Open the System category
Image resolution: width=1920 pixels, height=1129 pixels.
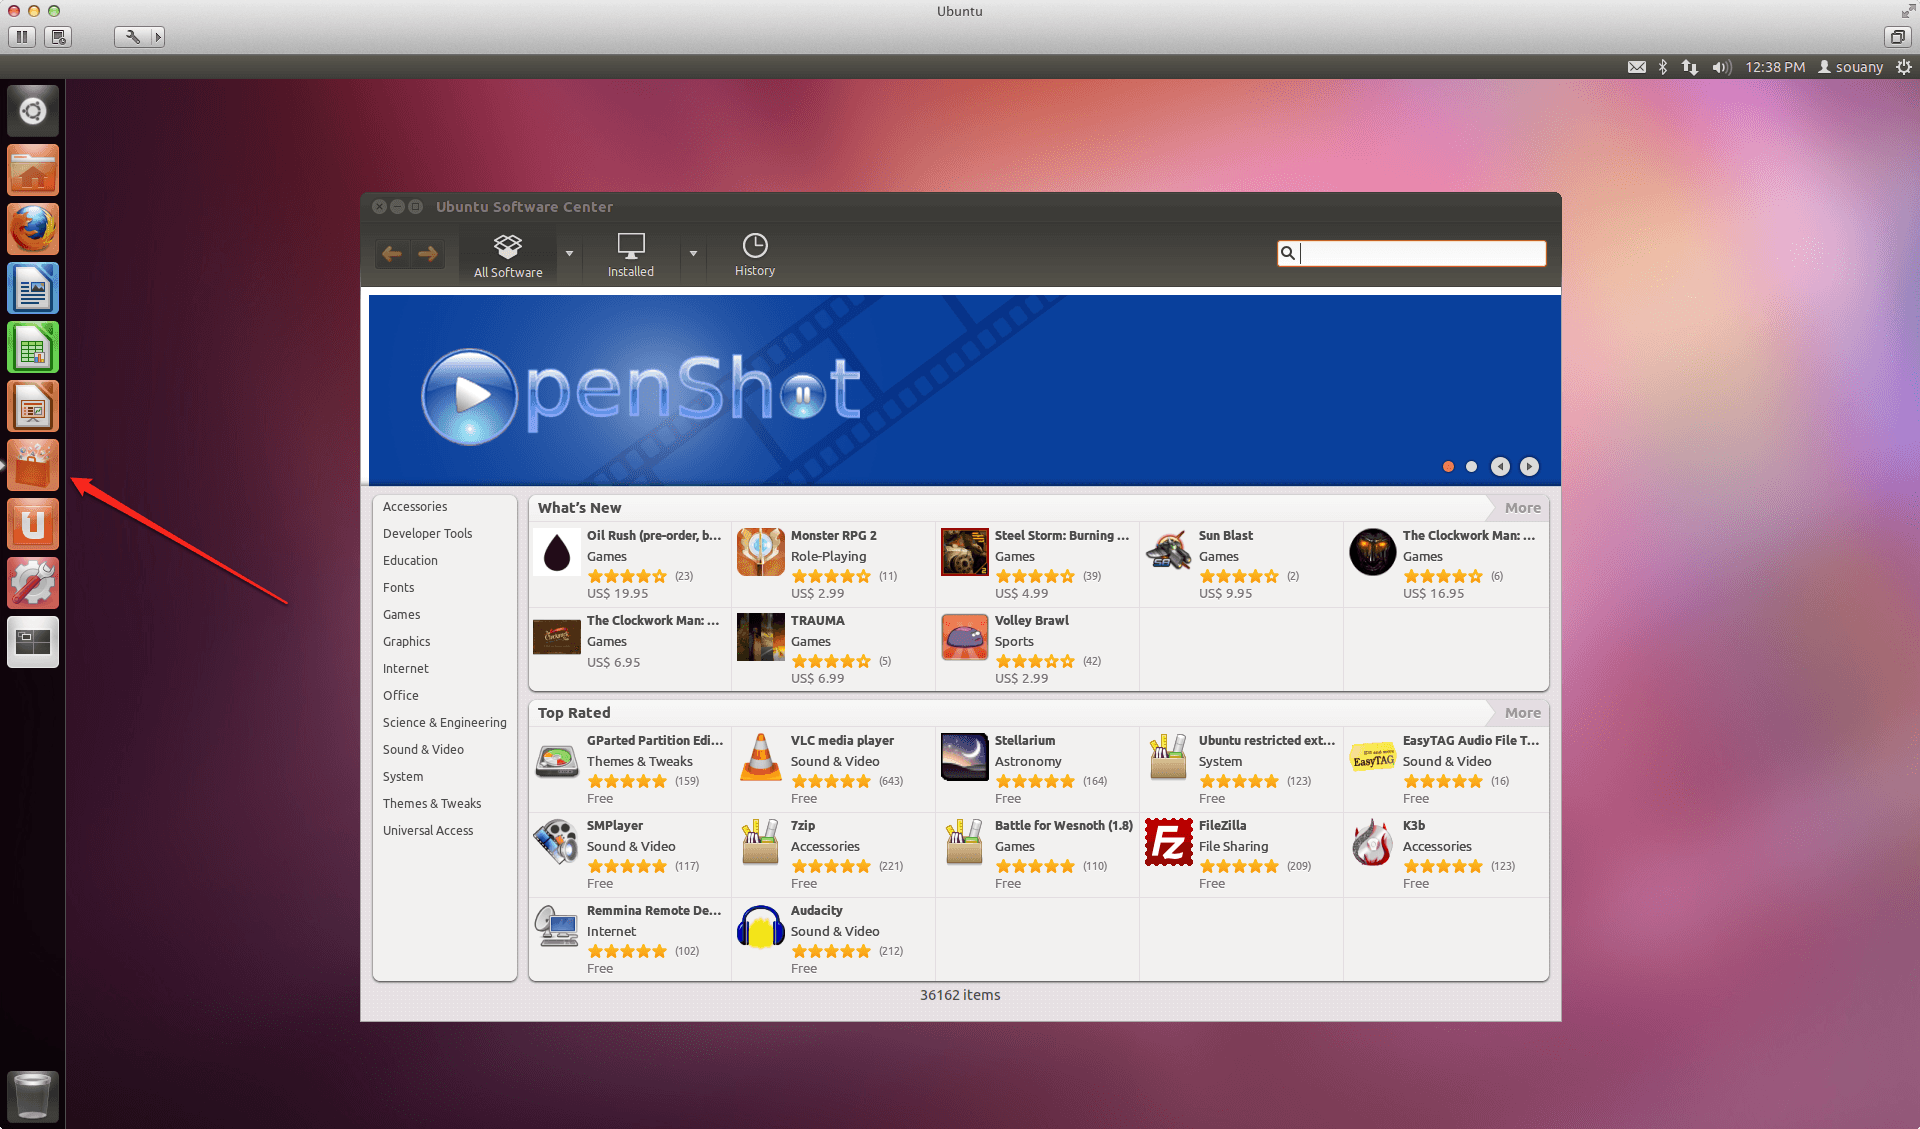pos(402,777)
